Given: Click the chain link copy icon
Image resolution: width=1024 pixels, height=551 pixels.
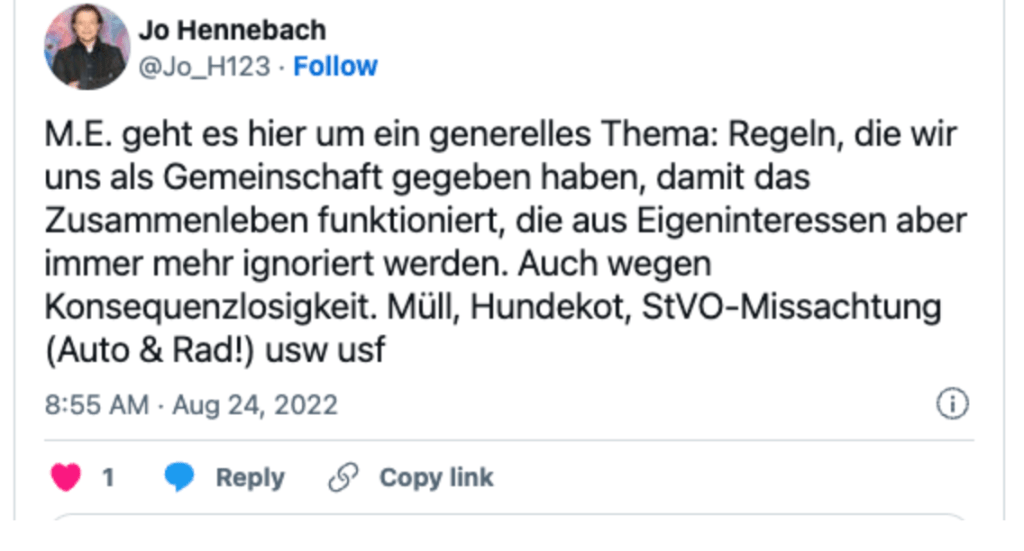Looking at the screenshot, I should pos(342,478).
